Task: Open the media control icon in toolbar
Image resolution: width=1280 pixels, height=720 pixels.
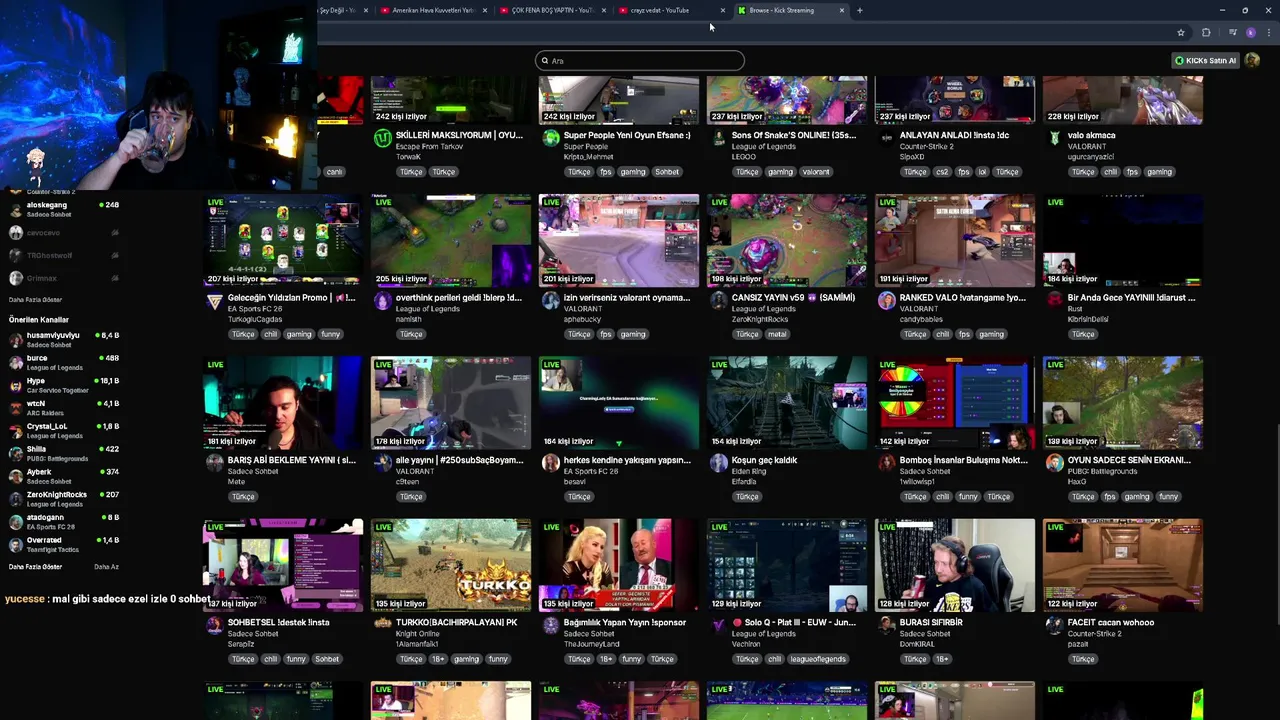Action: 1233,32
